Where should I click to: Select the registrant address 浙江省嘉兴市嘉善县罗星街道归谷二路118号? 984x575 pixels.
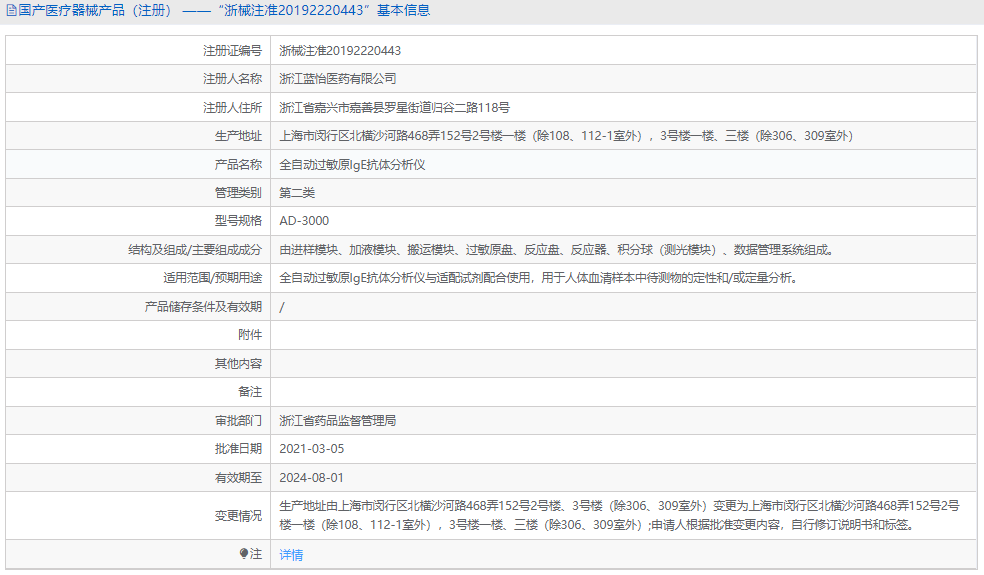394,108
